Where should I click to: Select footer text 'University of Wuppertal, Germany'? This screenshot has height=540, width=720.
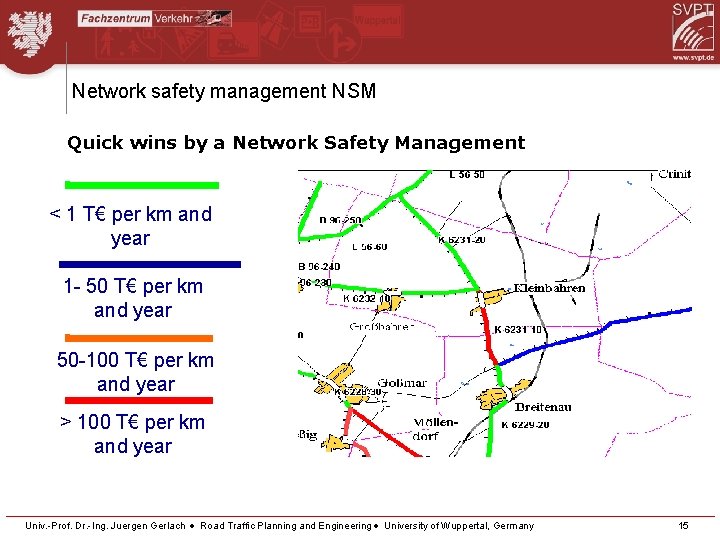459,526
